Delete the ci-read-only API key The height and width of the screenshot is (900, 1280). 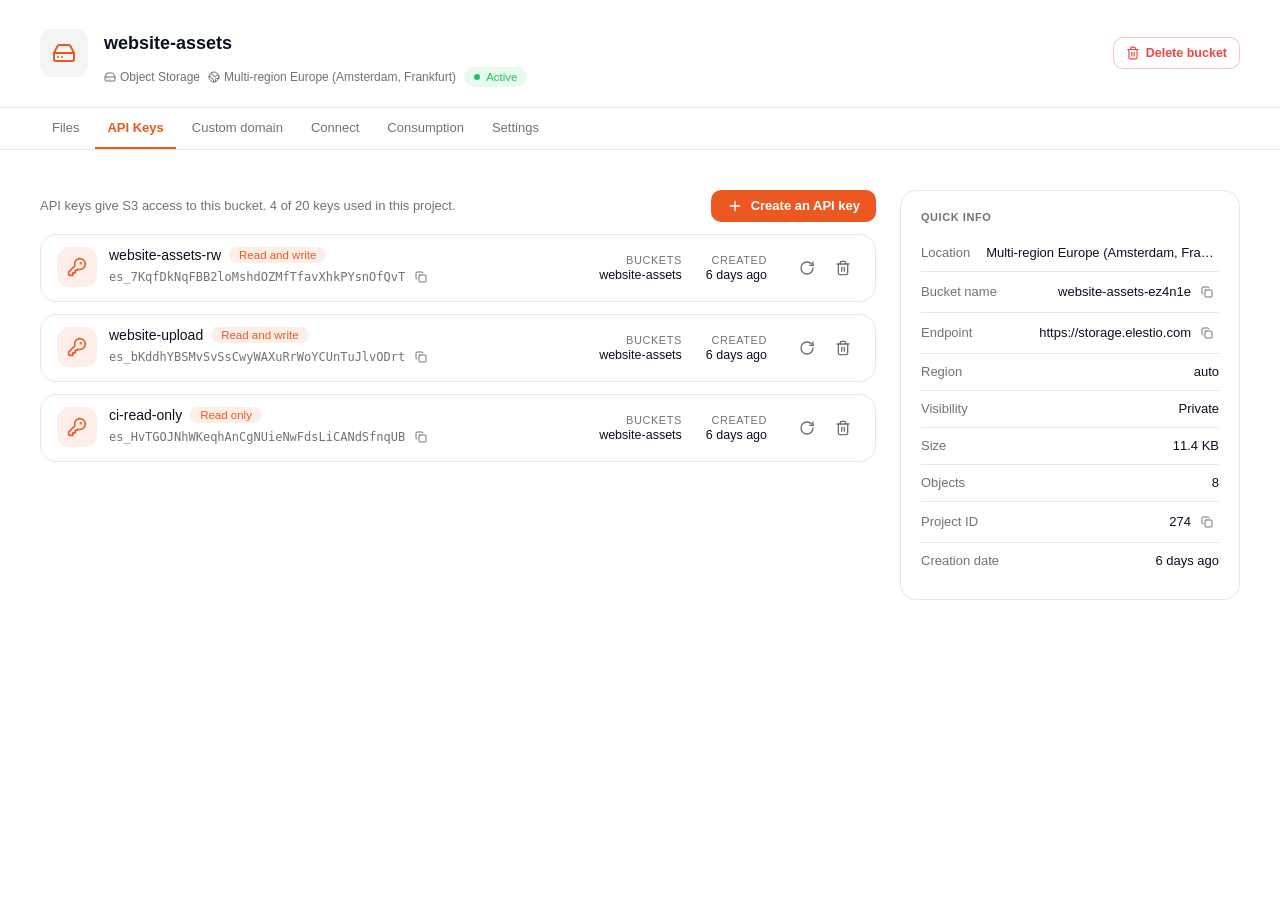point(843,428)
